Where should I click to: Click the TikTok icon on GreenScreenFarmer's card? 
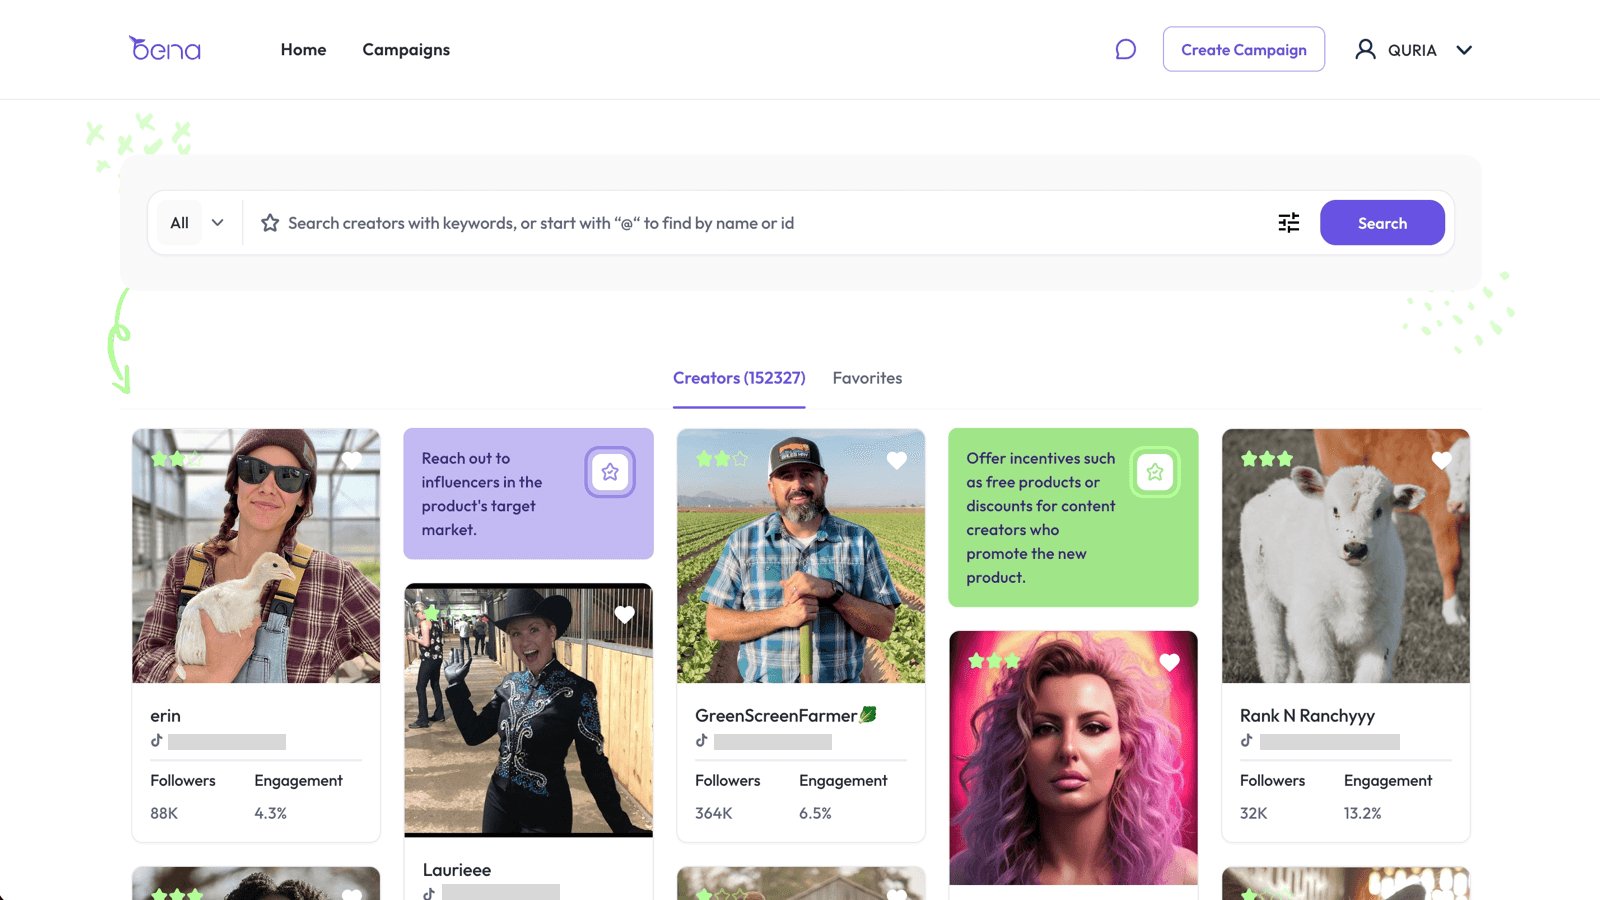pos(703,741)
